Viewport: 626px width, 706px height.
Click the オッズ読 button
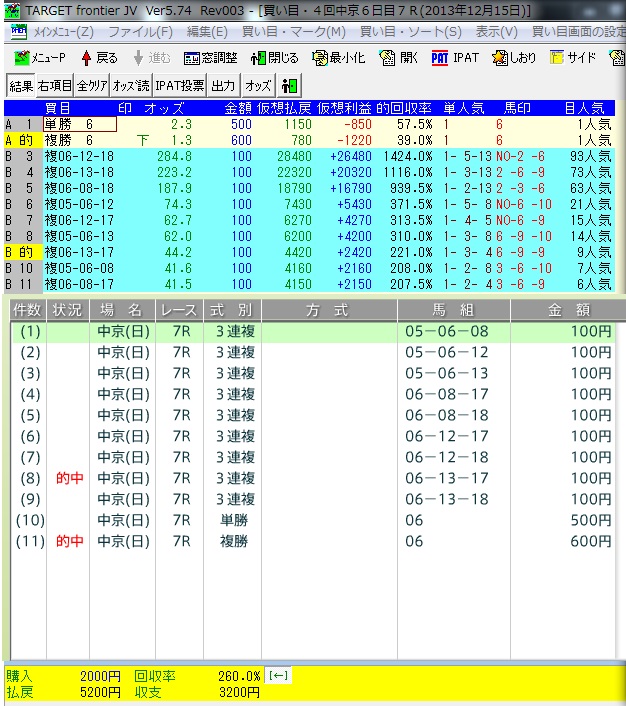(131, 86)
